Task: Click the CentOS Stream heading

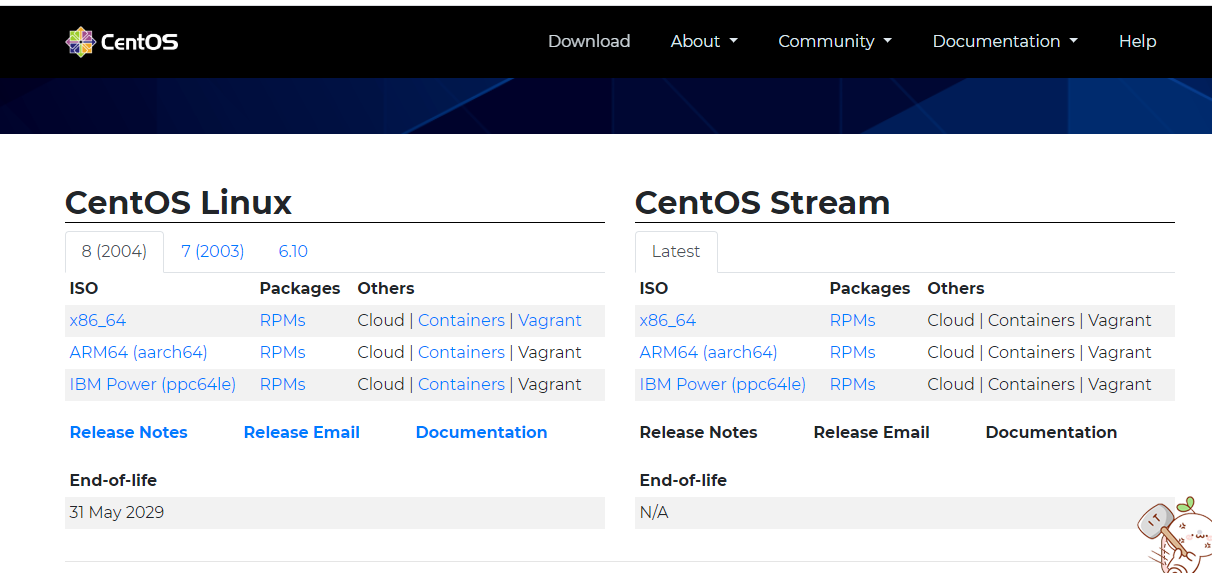Action: 762,202
